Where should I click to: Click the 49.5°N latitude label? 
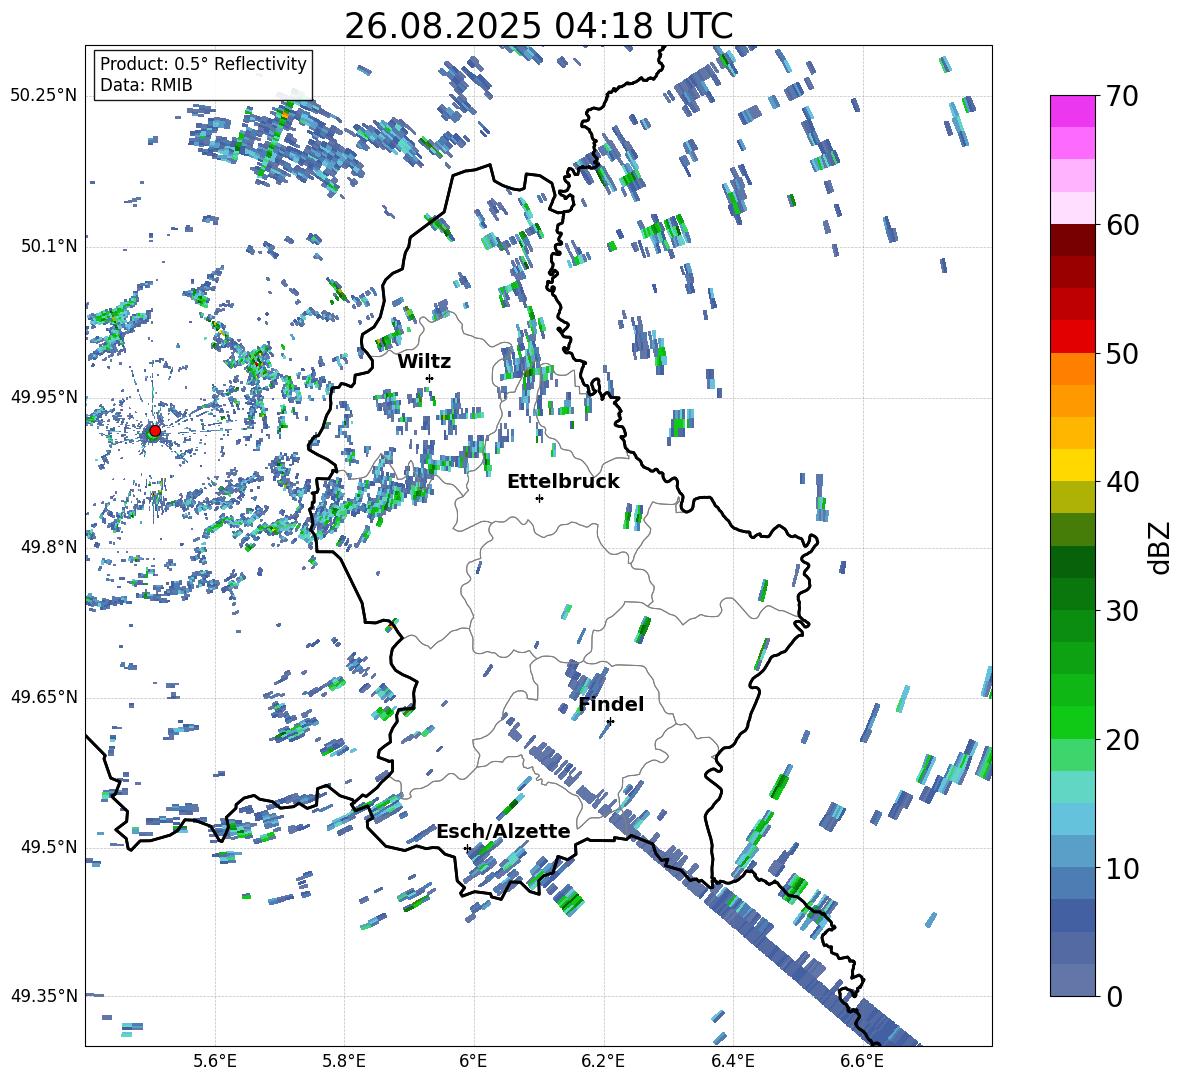coord(48,847)
